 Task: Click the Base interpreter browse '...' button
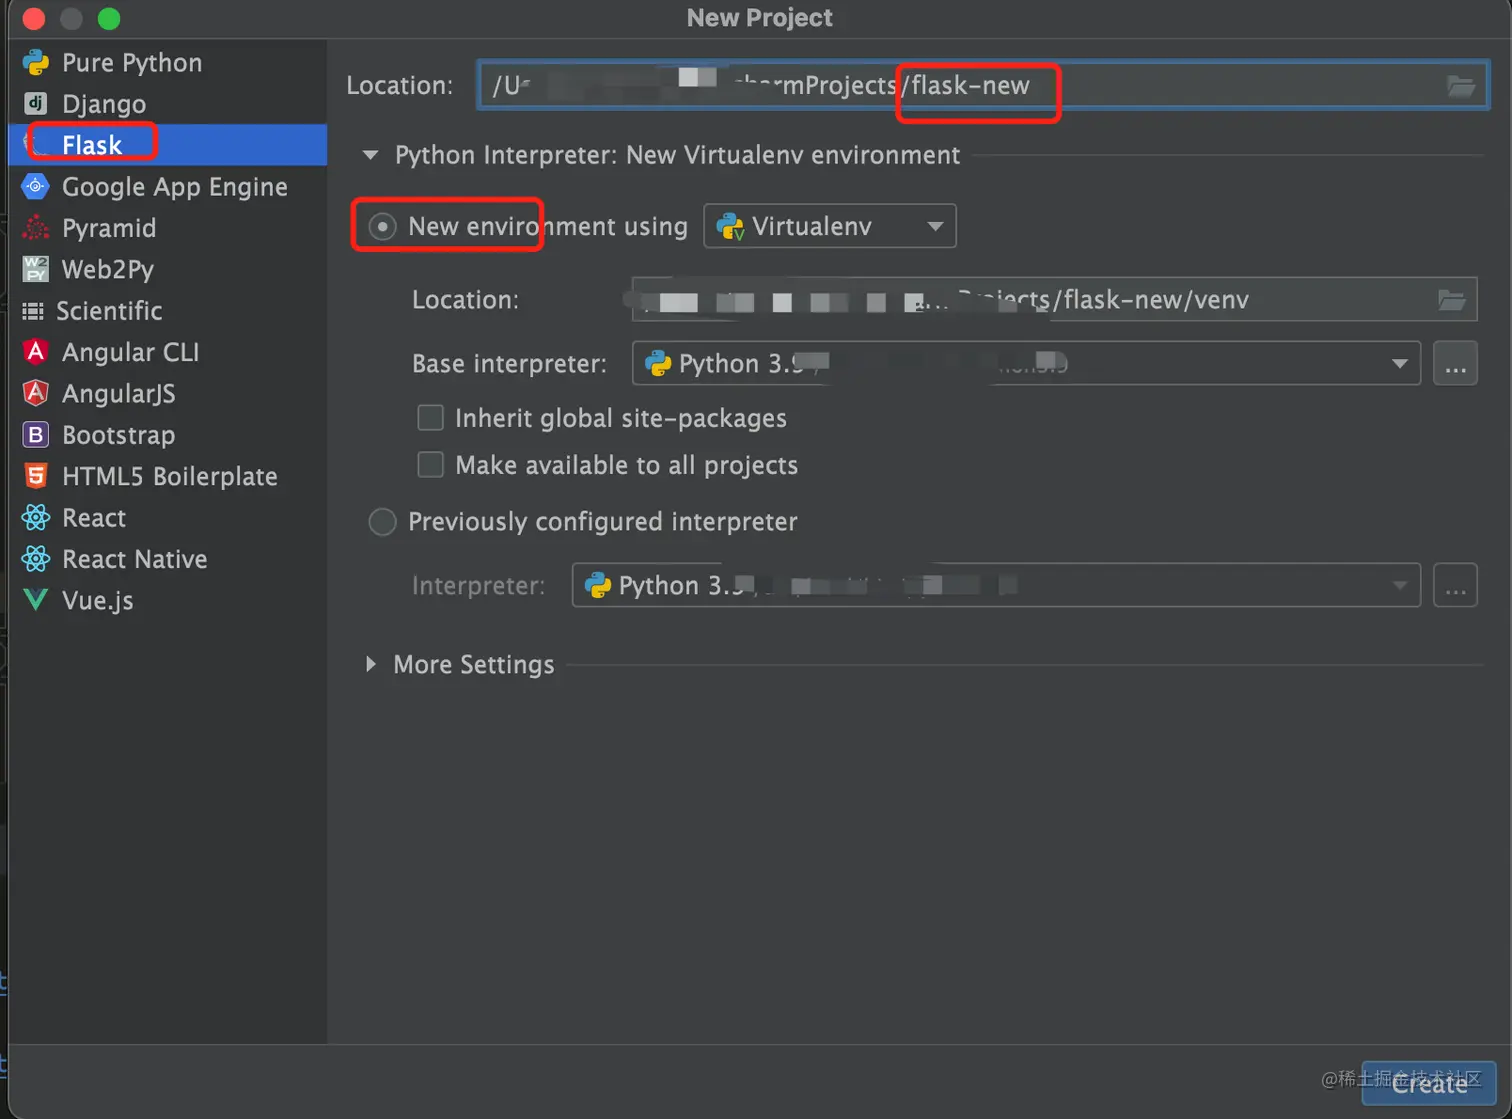click(1455, 363)
